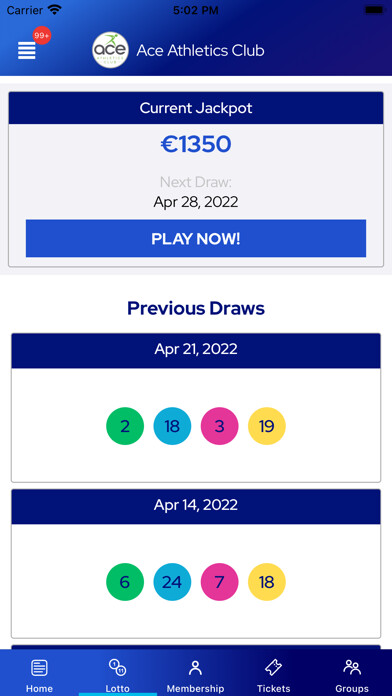Open the Membership person icon
The height and width of the screenshot is (696, 392).
195,667
